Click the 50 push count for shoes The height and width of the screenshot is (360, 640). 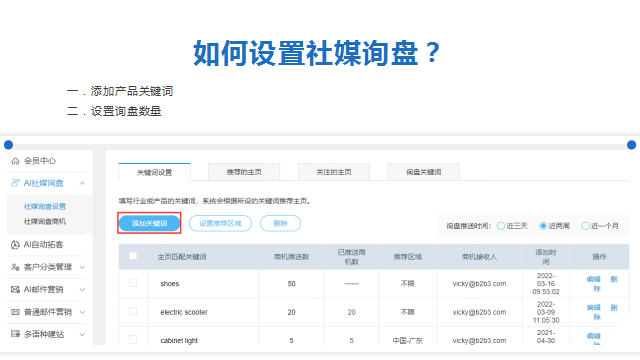click(291, 284)
